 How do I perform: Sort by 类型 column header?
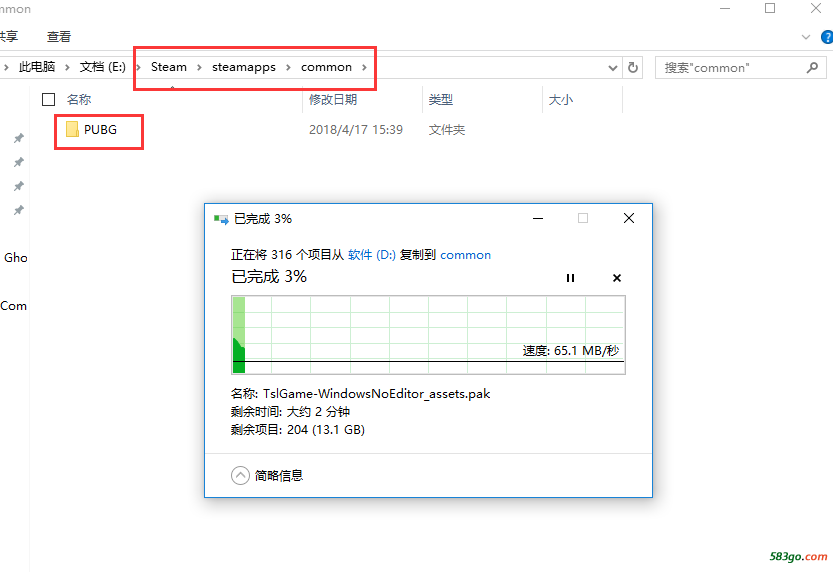pos(441,99)
